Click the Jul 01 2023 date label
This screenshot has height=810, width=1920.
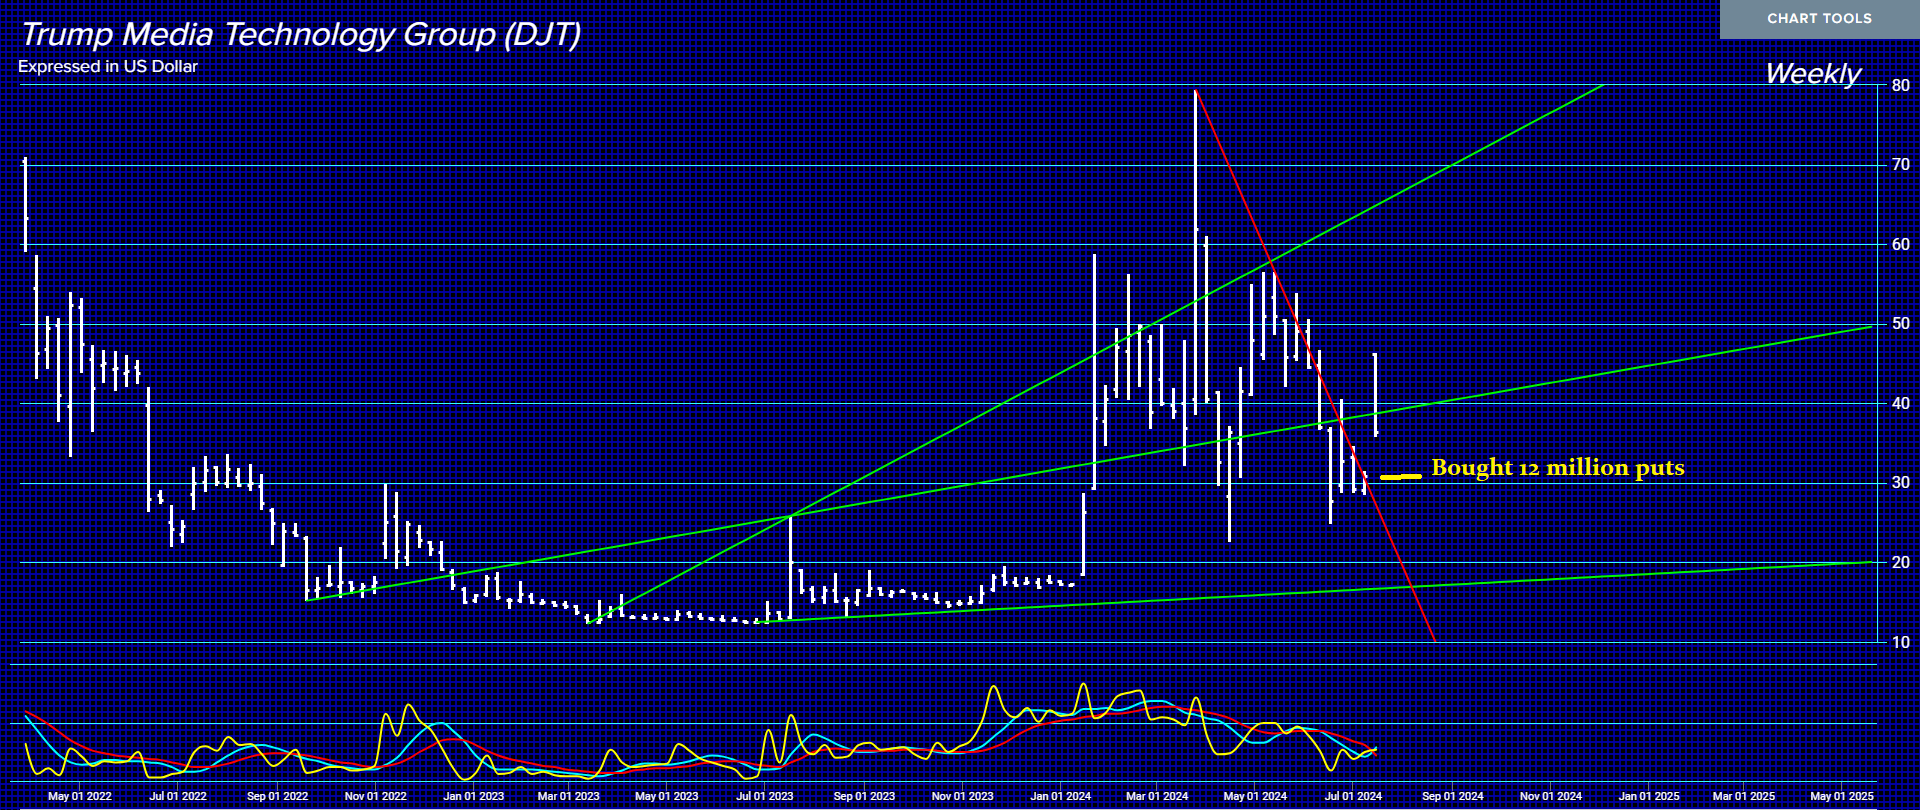click(x=765, y=797)
